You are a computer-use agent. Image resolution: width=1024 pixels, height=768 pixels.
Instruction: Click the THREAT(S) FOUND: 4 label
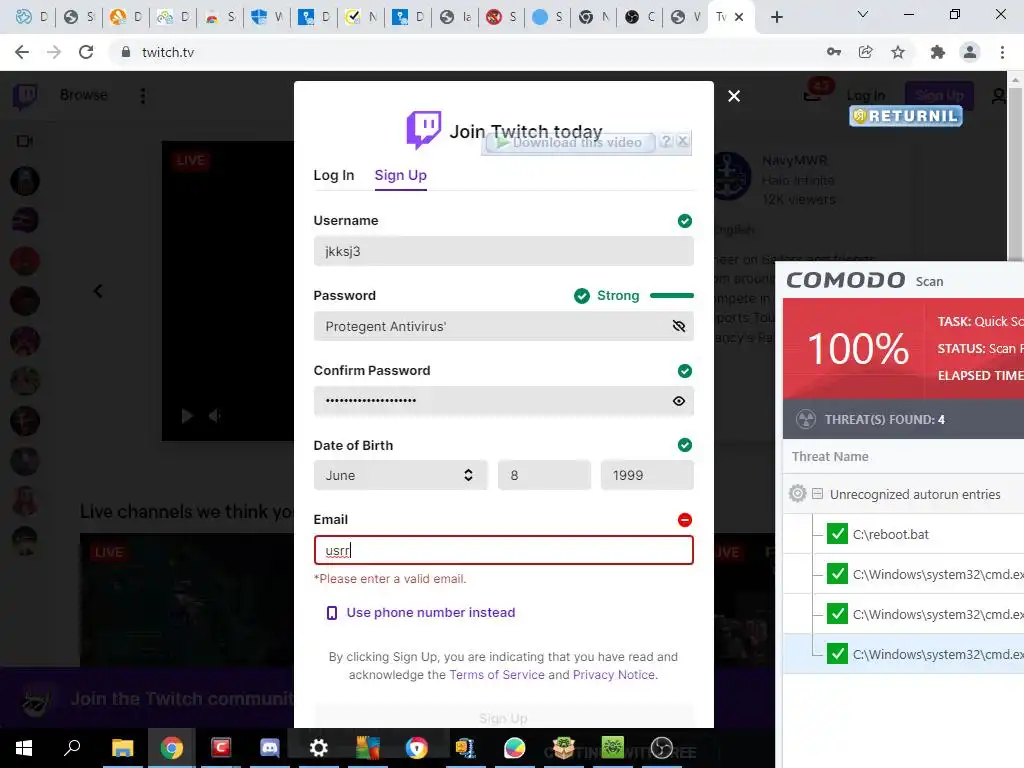884,419
